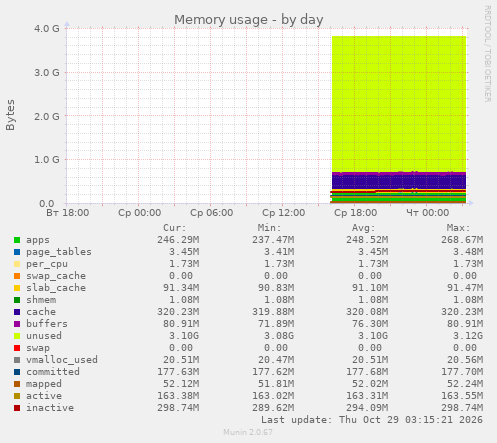Click the 'Bytes' y-axis label

[10, 115]
